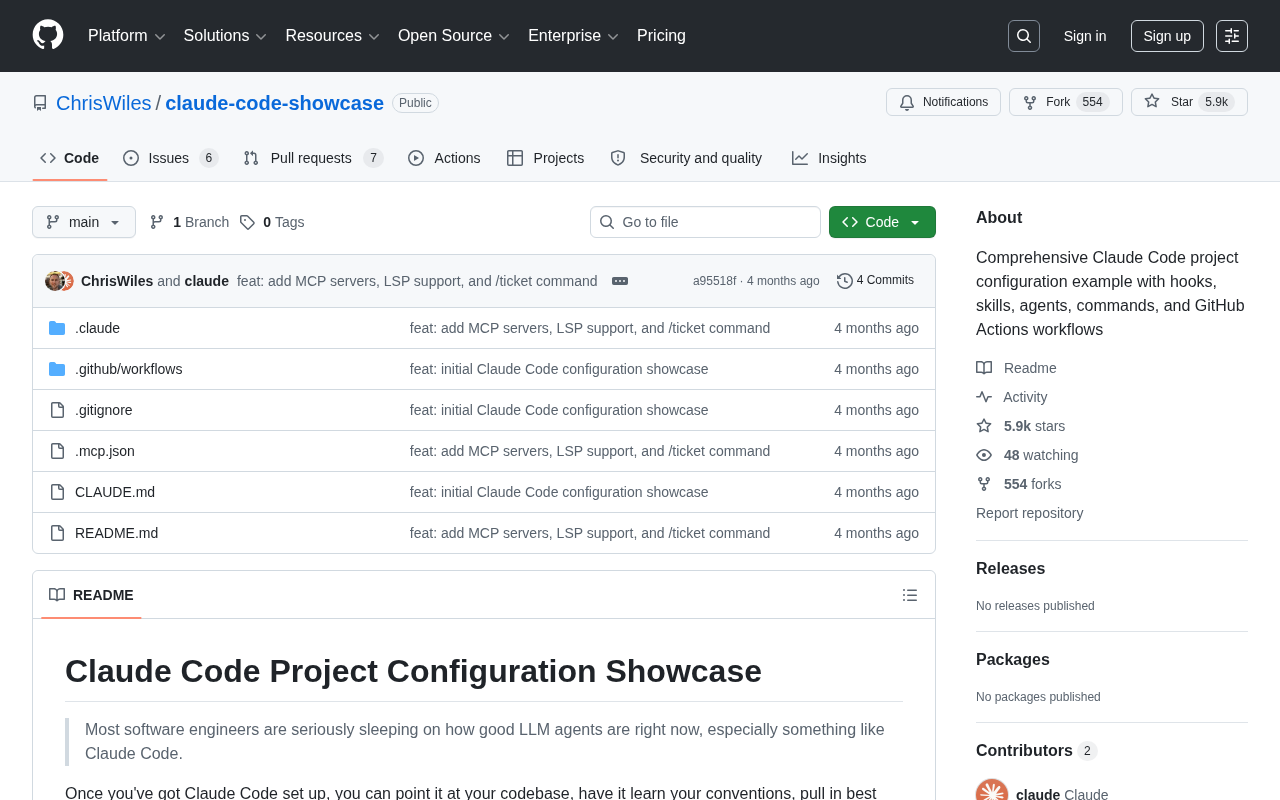Open the README outline list icon
This screenshot has height=800, width=1280.
click(x=910, y=595)
